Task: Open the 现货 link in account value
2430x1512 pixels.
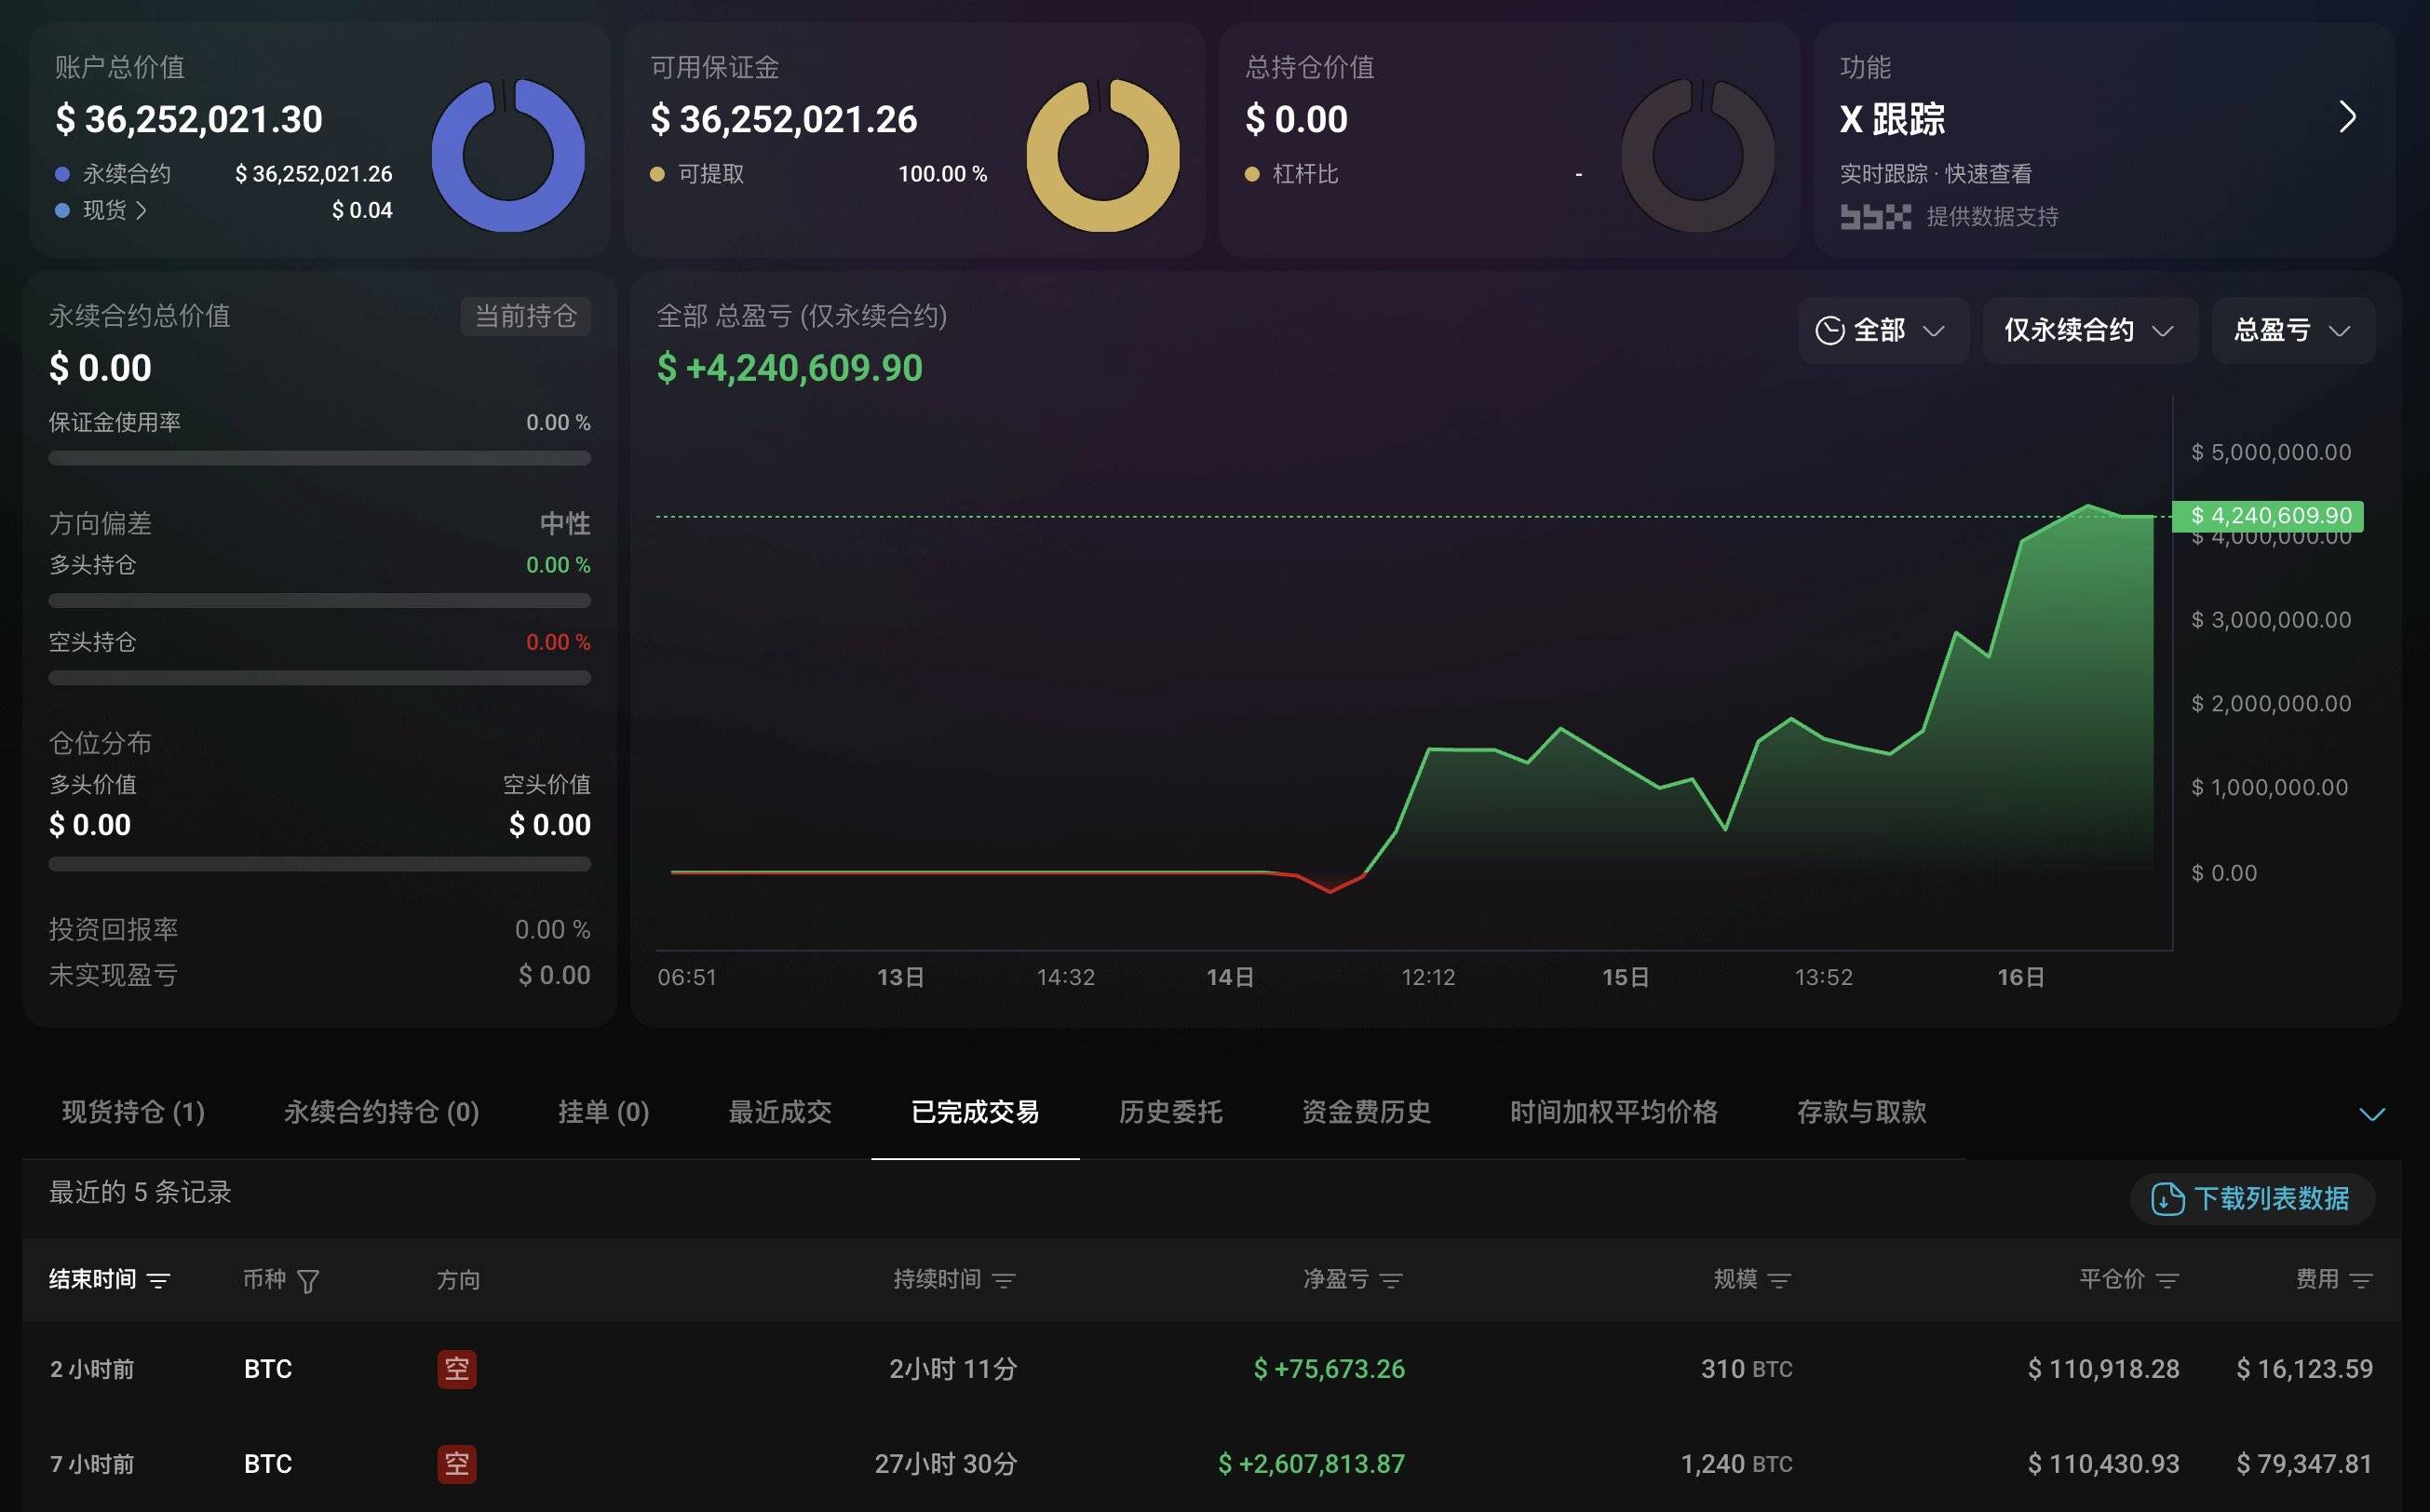Action: [114, 210]
